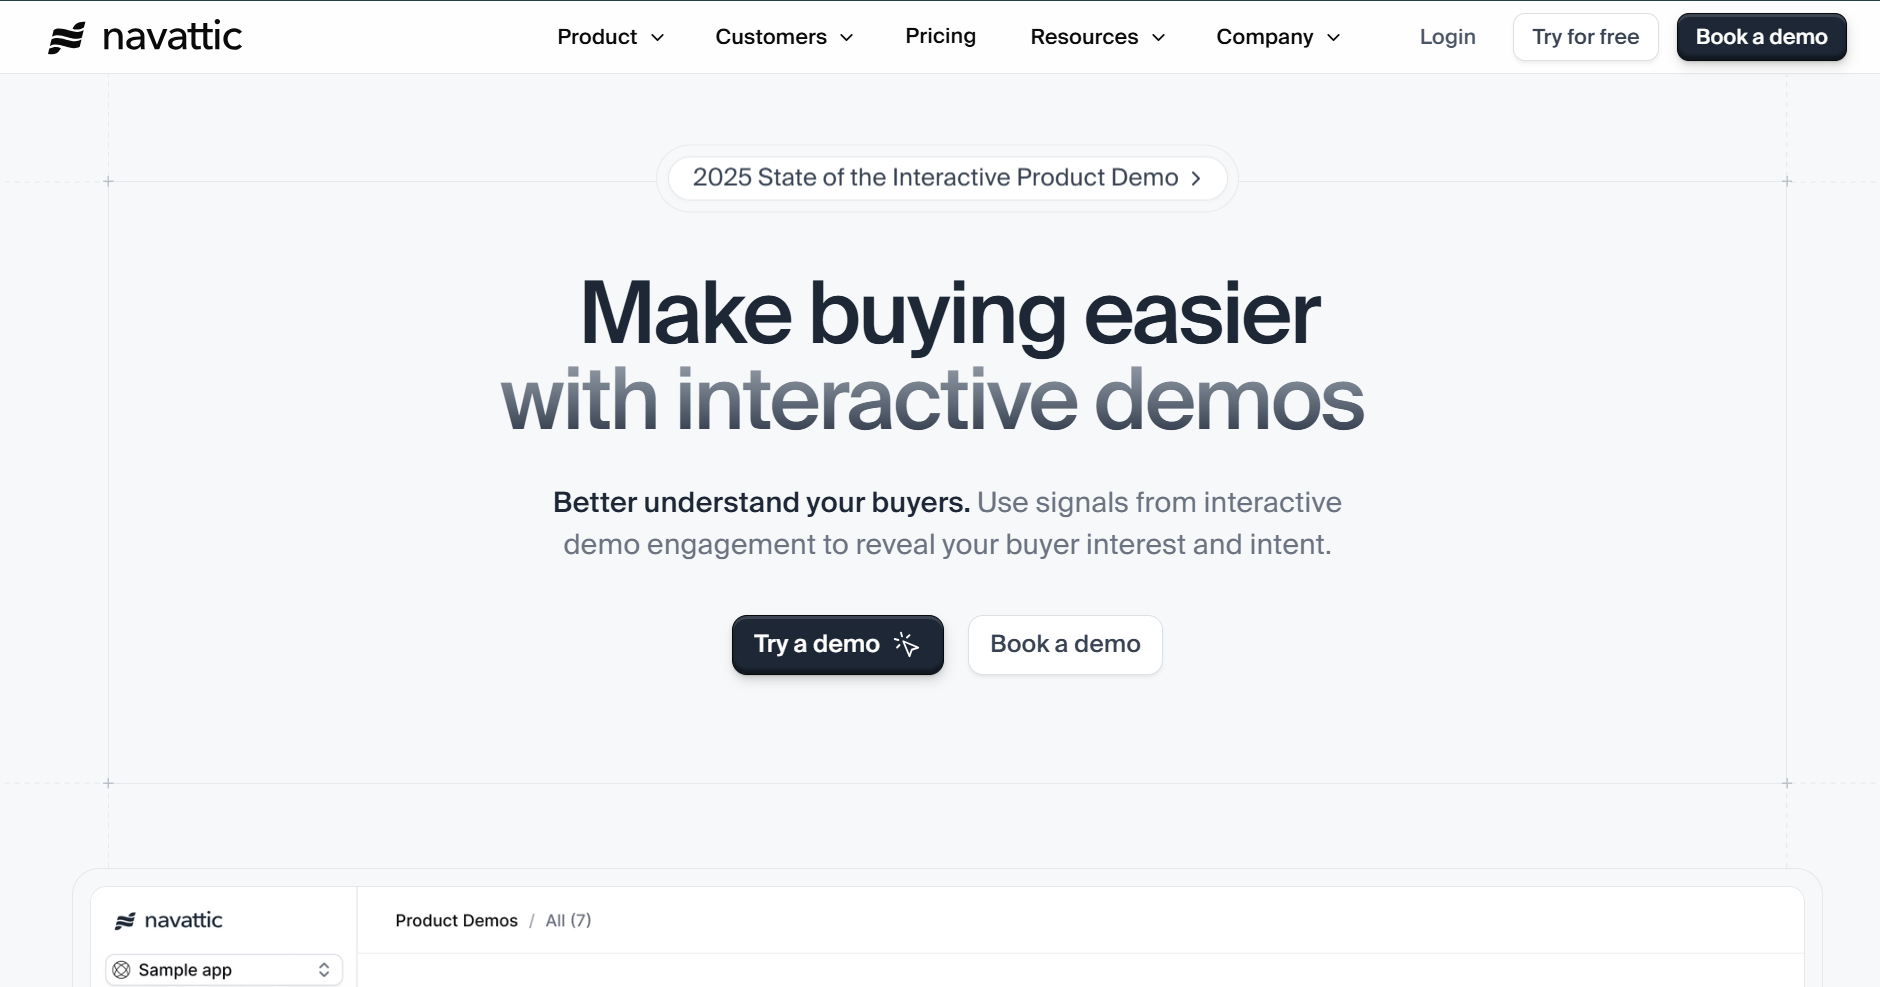This screenshot has height=987, width=1880.
Task: Open the Sample app workspace selector
Action: [x=224, y=970]
